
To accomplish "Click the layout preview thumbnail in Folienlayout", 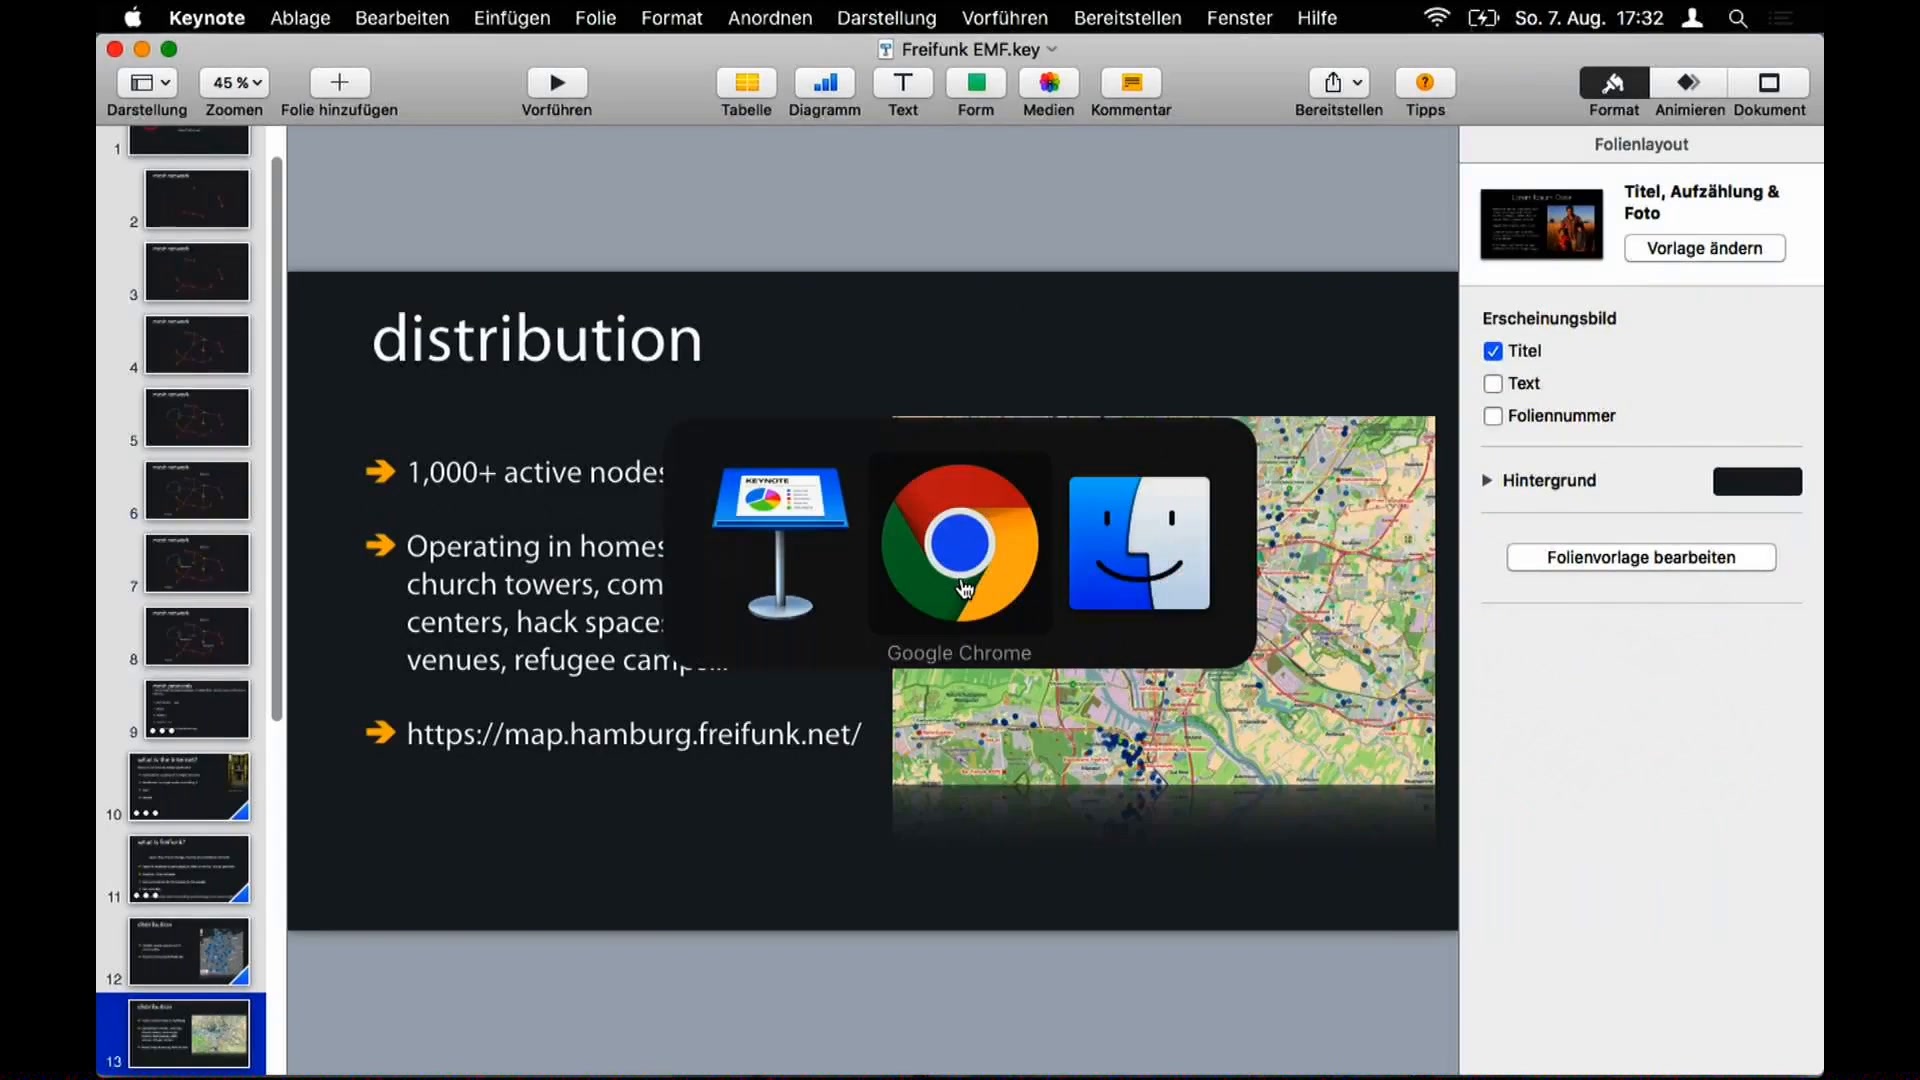I will (1541, 224).
